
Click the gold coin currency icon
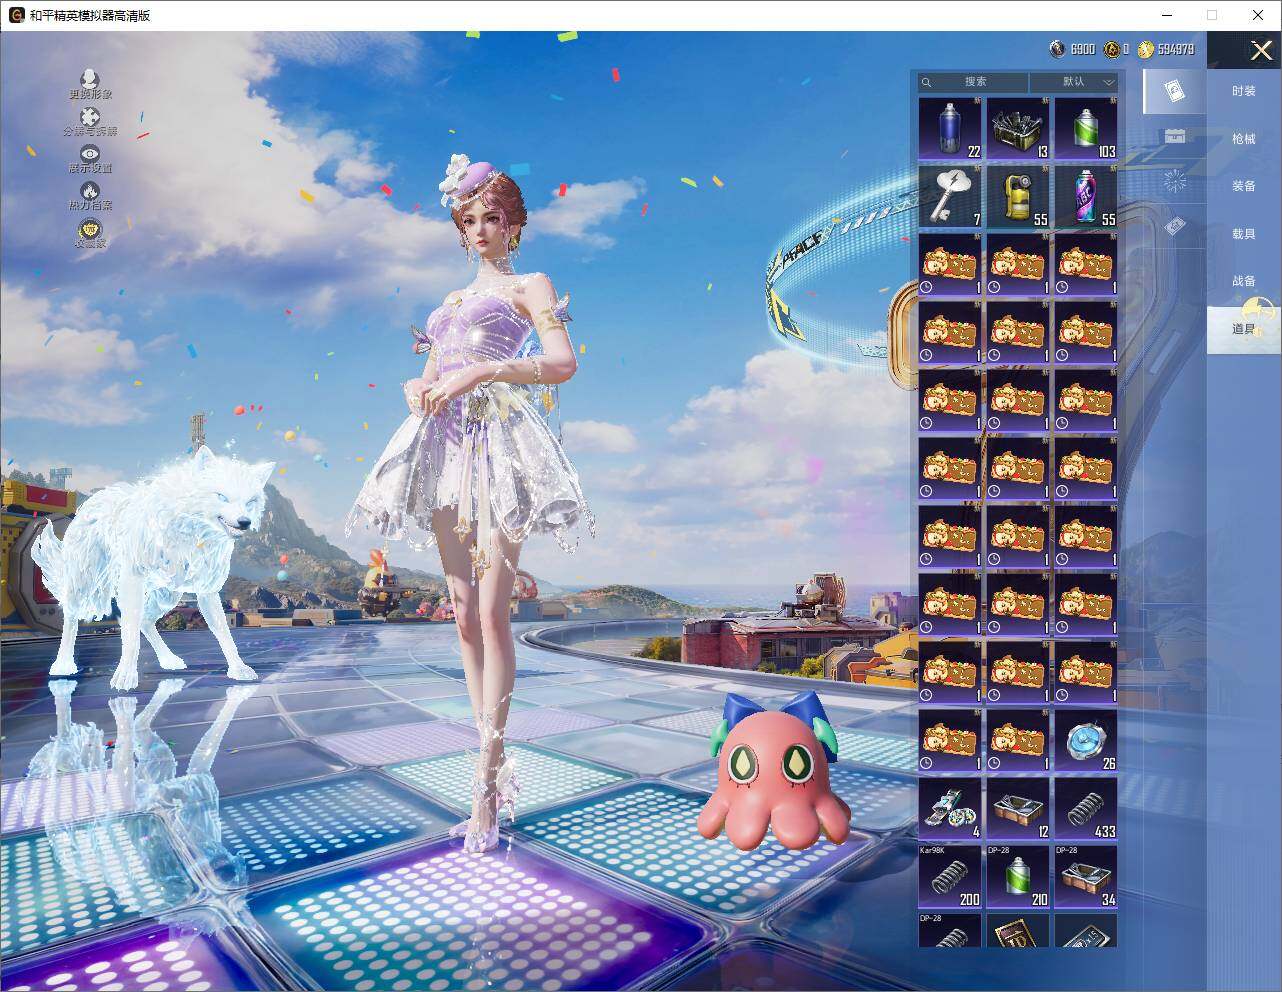point(1146,49)
